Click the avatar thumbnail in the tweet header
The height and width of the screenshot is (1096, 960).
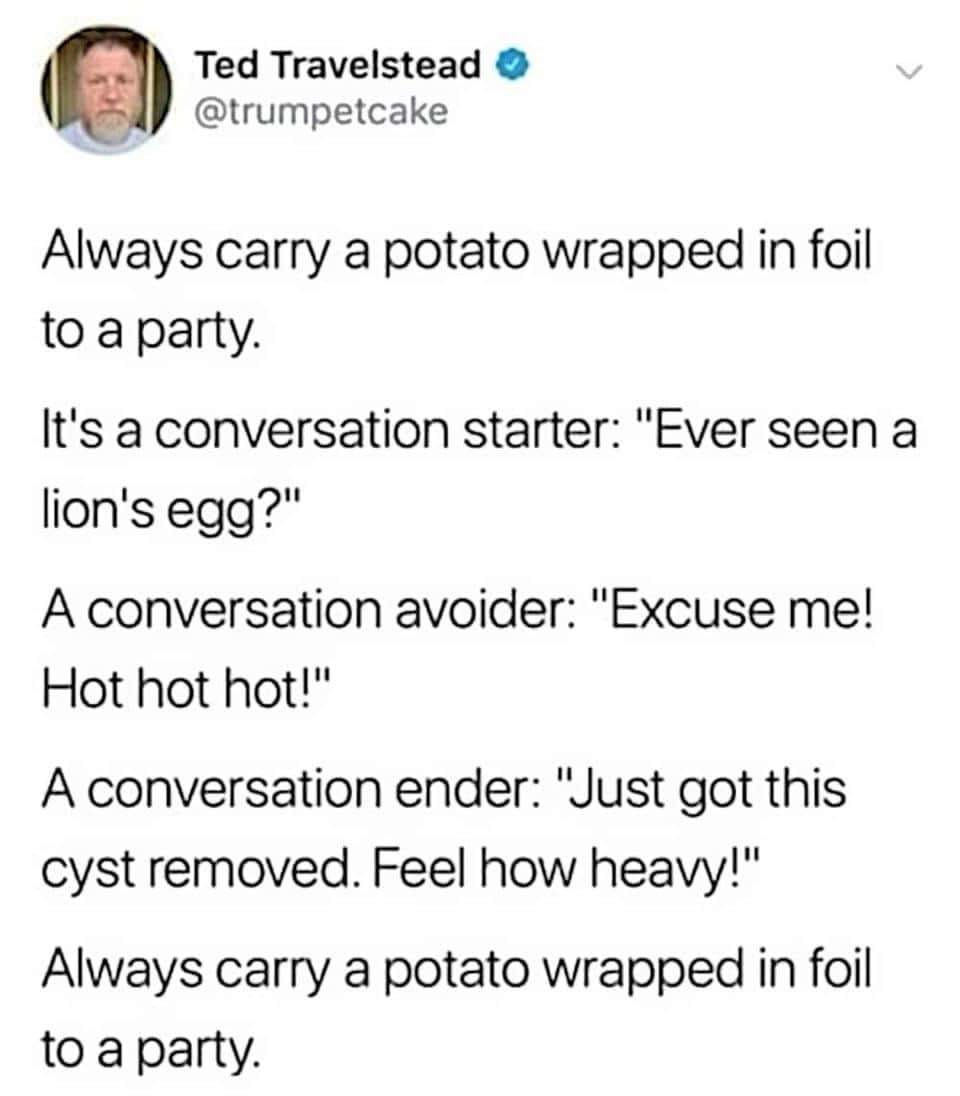tap(105, 90)
